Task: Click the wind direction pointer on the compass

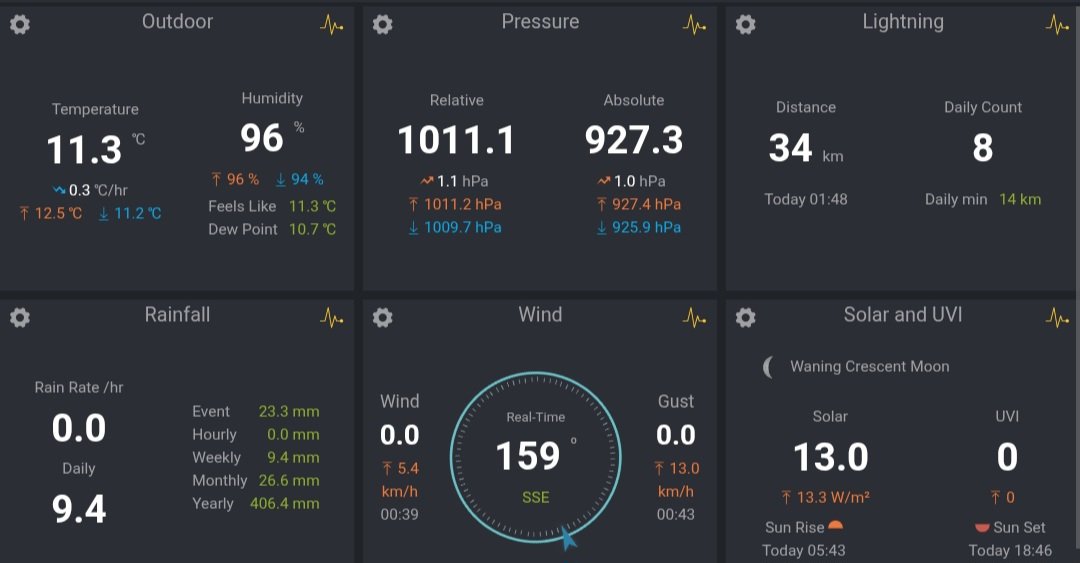Action: pyautogui.click(x=568, y=538)
